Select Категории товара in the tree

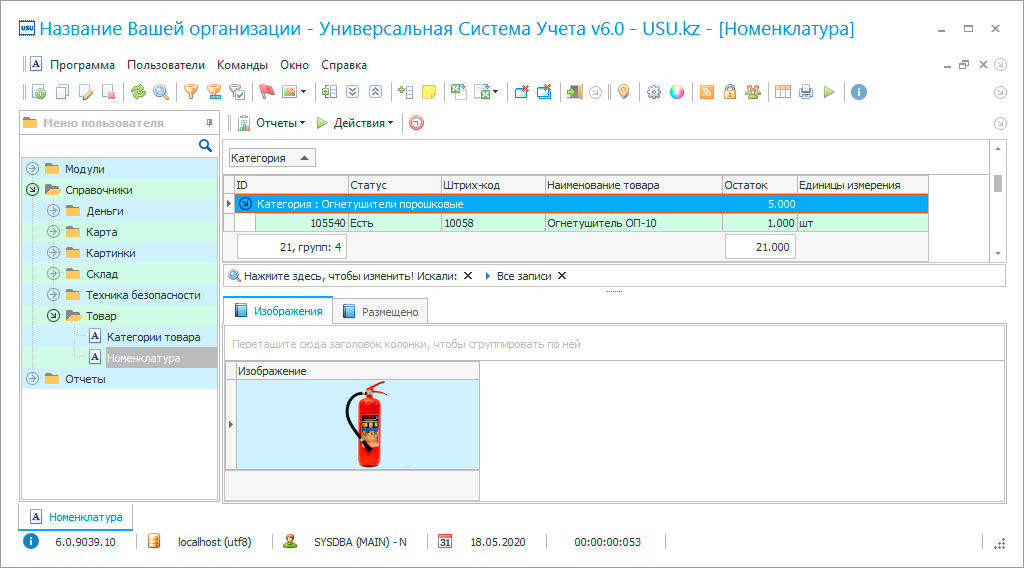click(x=153, y=337)
